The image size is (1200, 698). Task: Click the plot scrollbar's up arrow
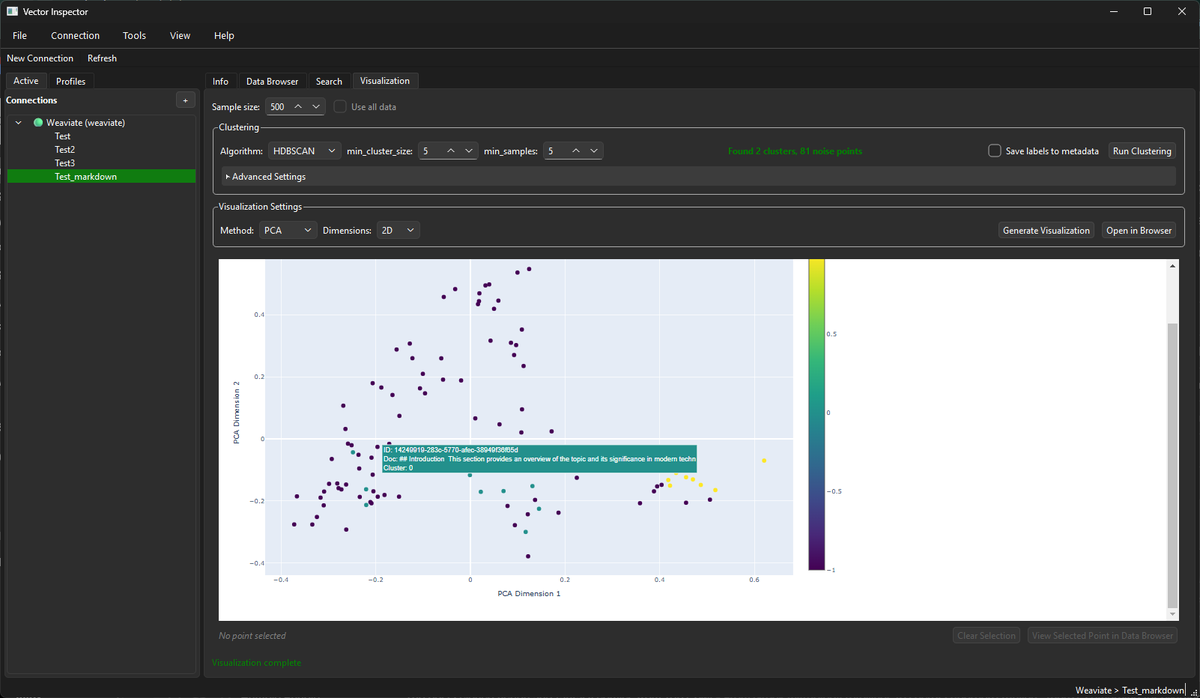(x=1173, y=265)
